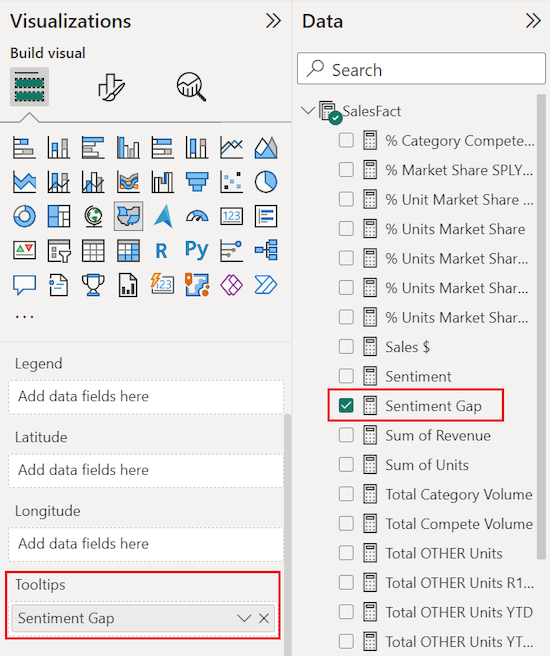Select the filled map visual
The height and width of the screenshot is (656, 550).
coord(128,216)
